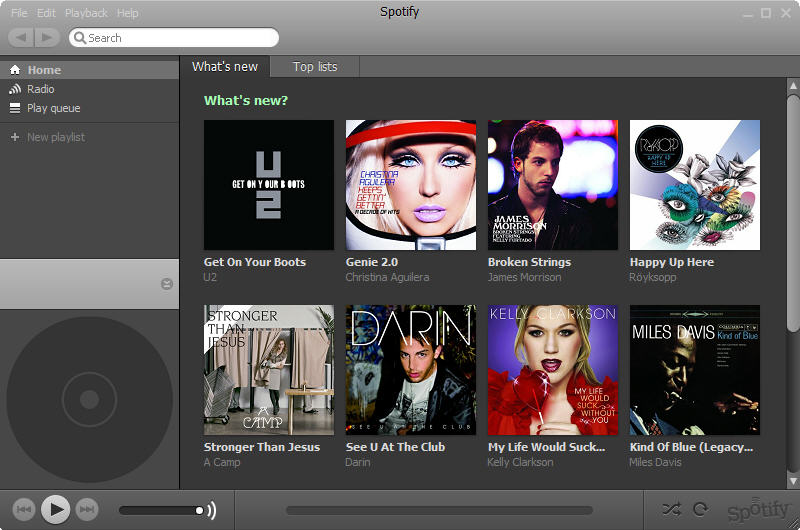This screenshot has height=530, width=800.
Task: Open artist Röyksopp link
Action: (653, 277)
